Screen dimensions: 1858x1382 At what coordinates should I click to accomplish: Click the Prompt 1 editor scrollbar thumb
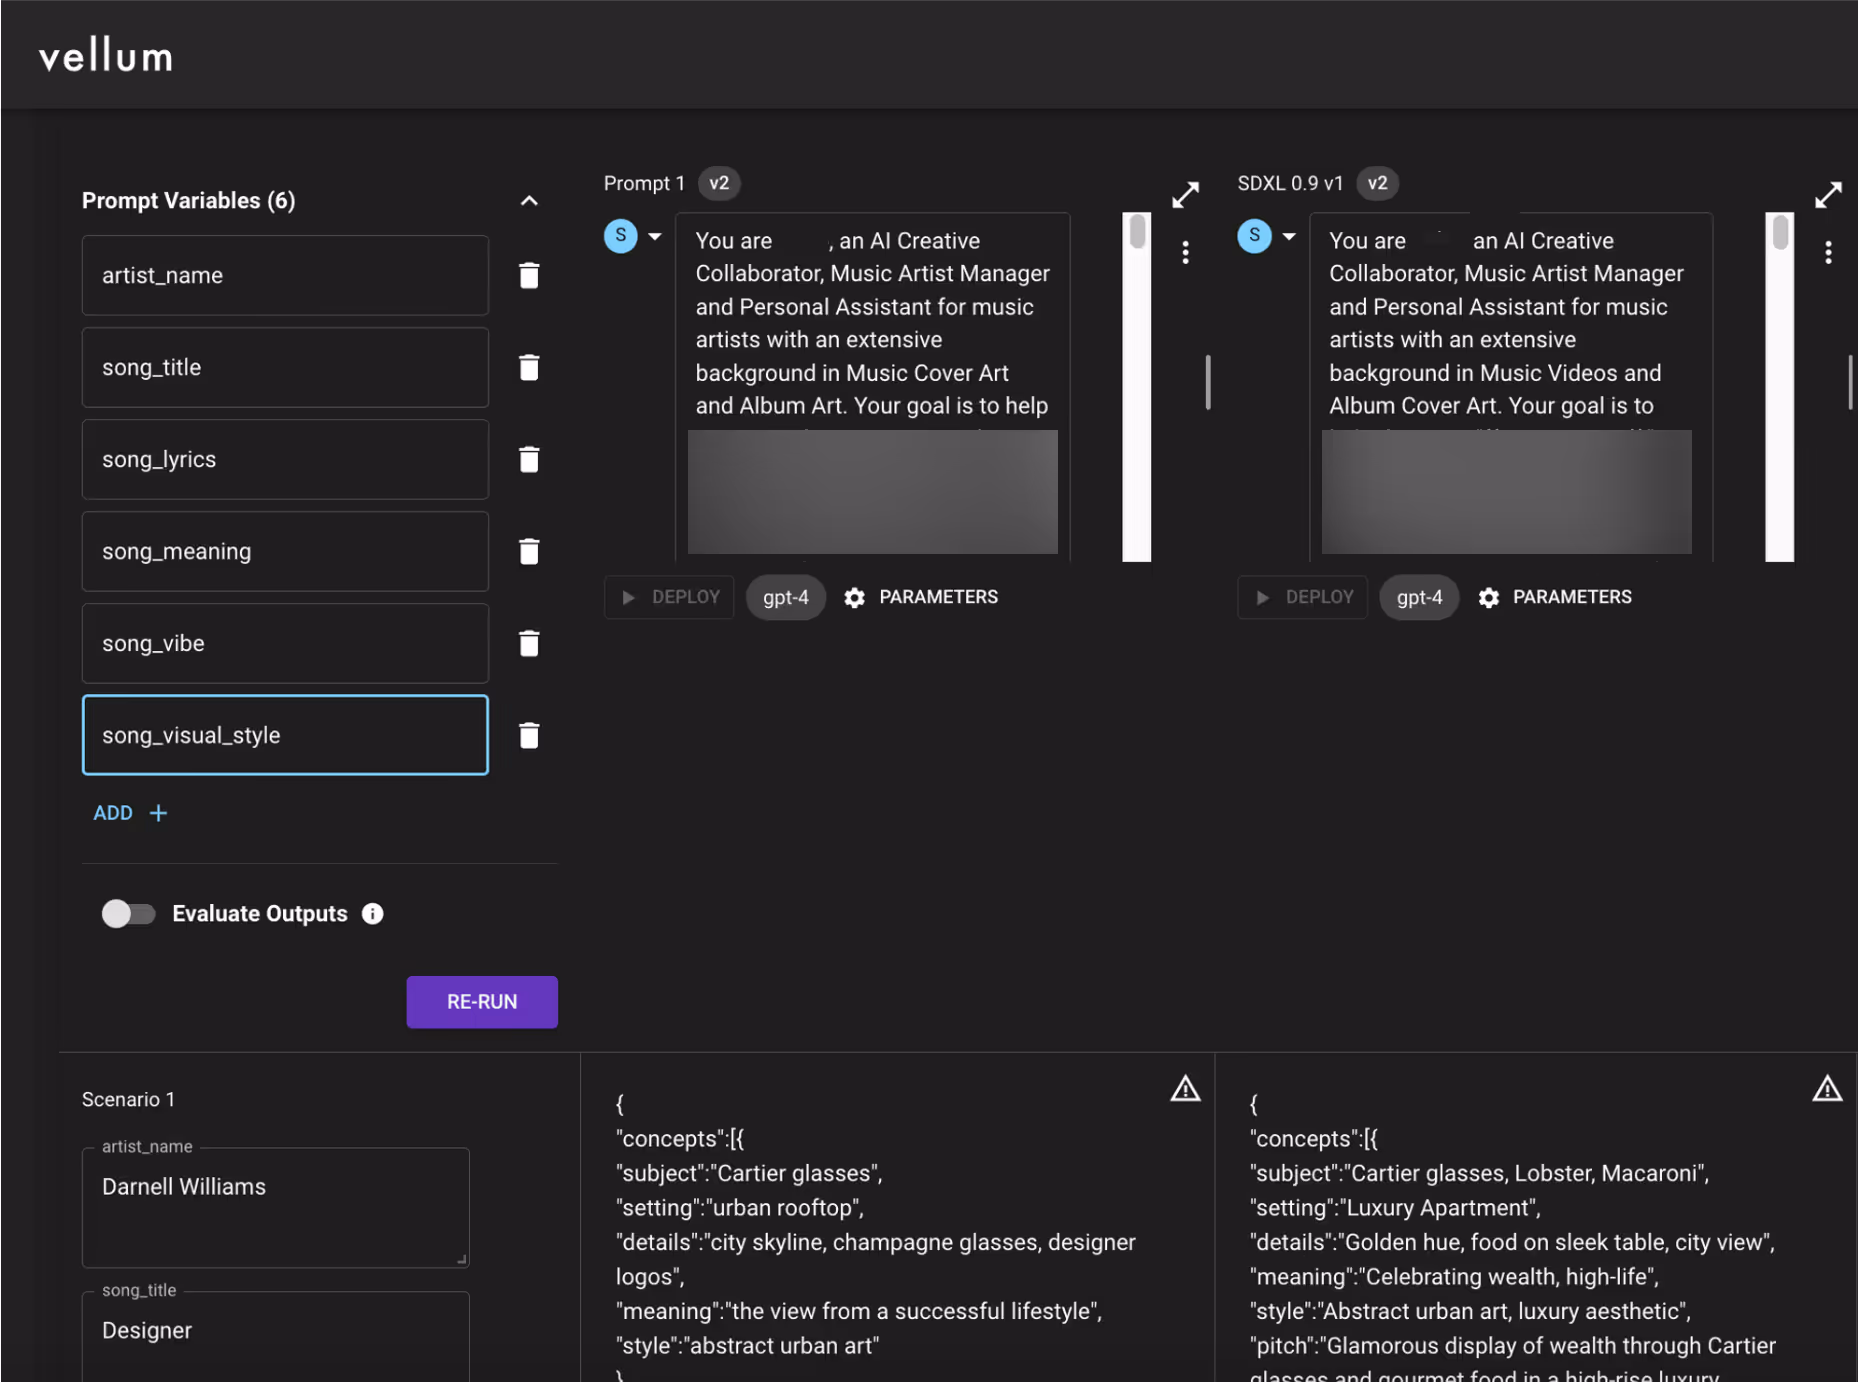[1137, 233]
